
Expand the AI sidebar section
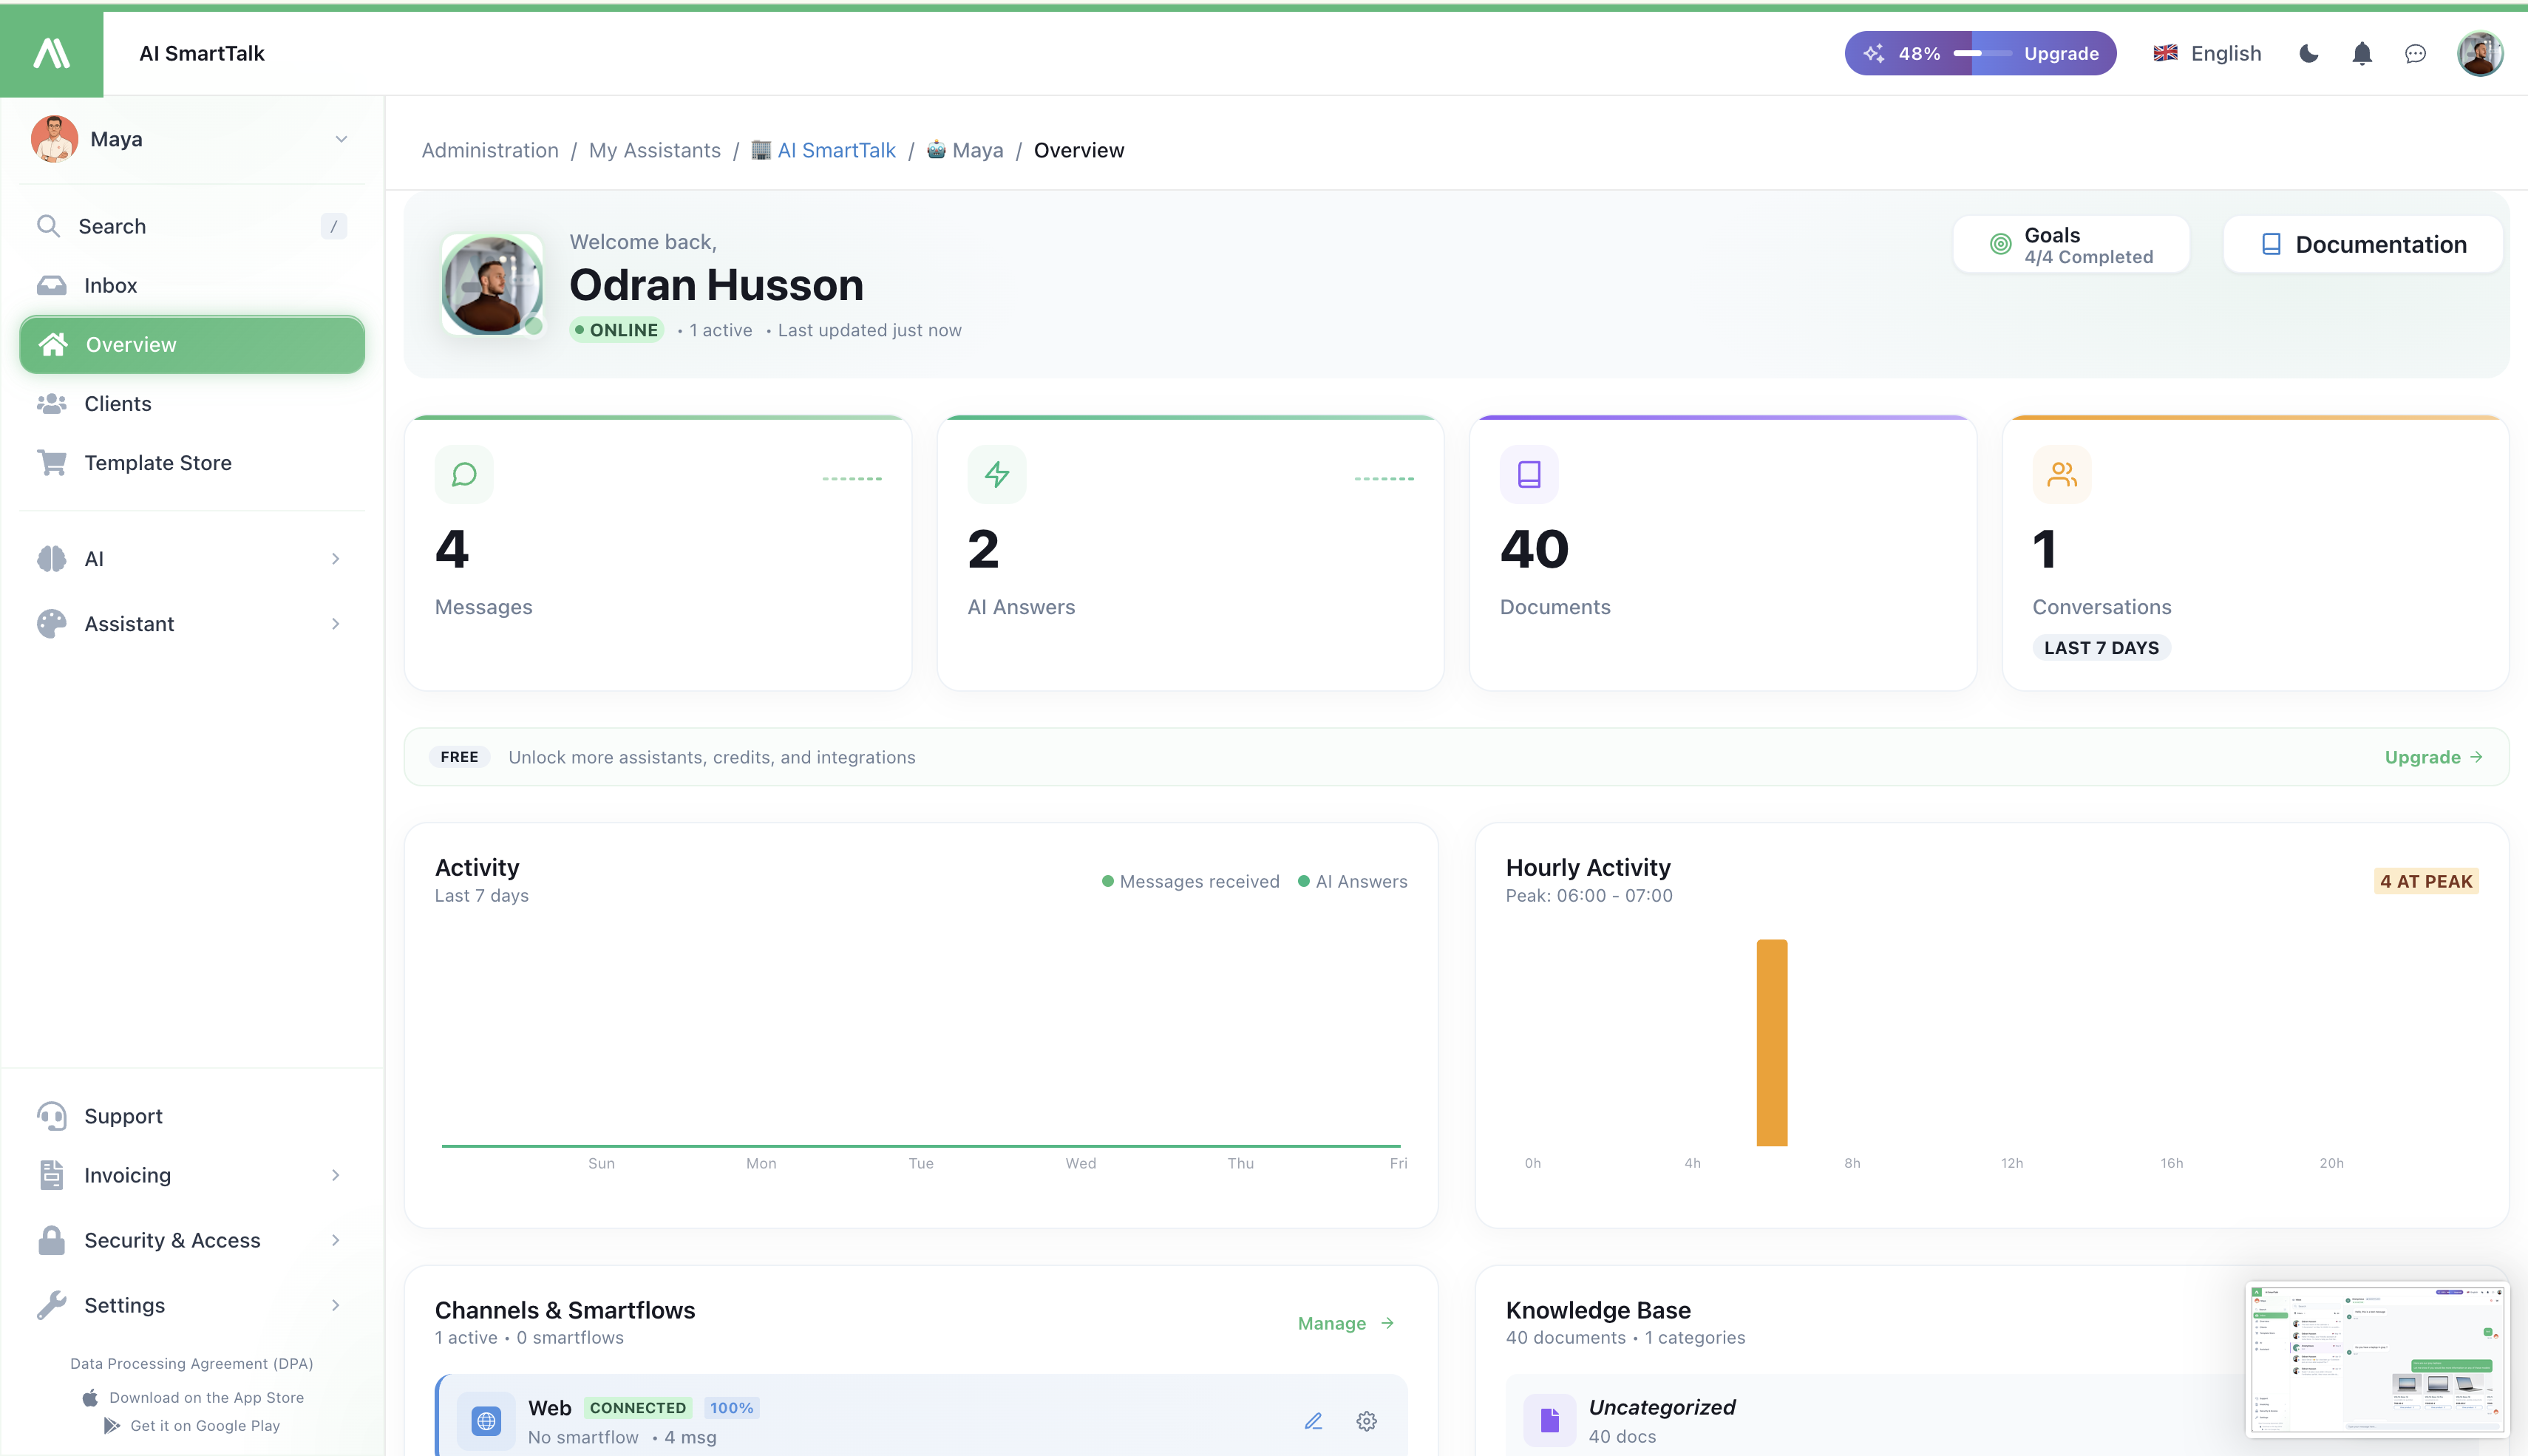pos(191,558)
